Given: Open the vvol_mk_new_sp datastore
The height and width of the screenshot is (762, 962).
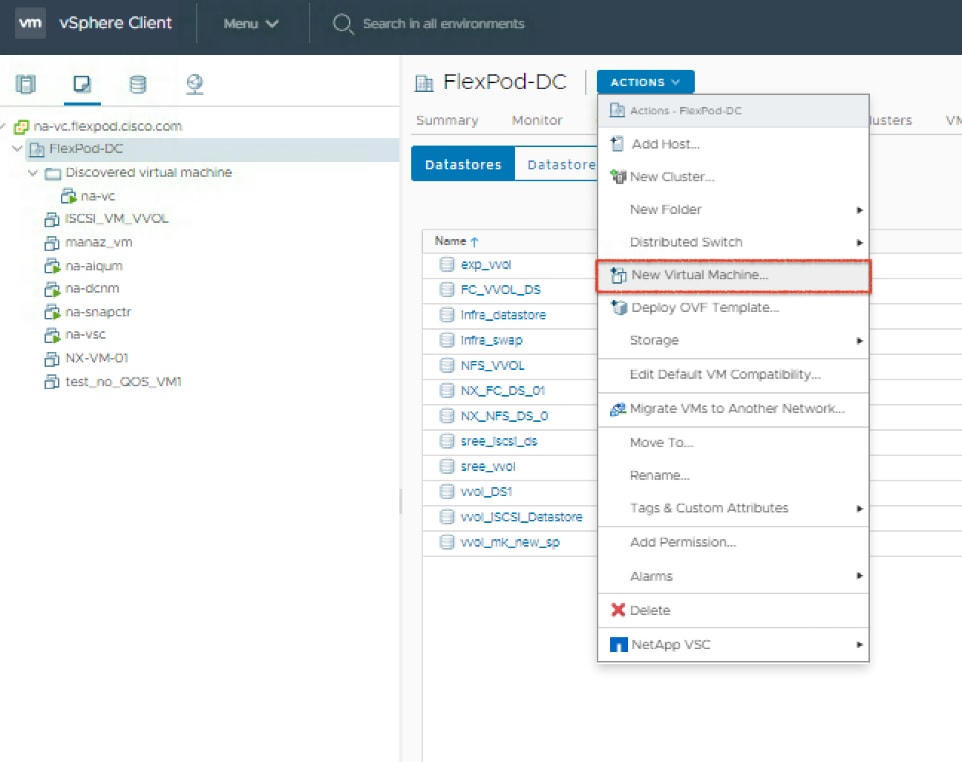Looking at the screenshot, I should [510, 542].
